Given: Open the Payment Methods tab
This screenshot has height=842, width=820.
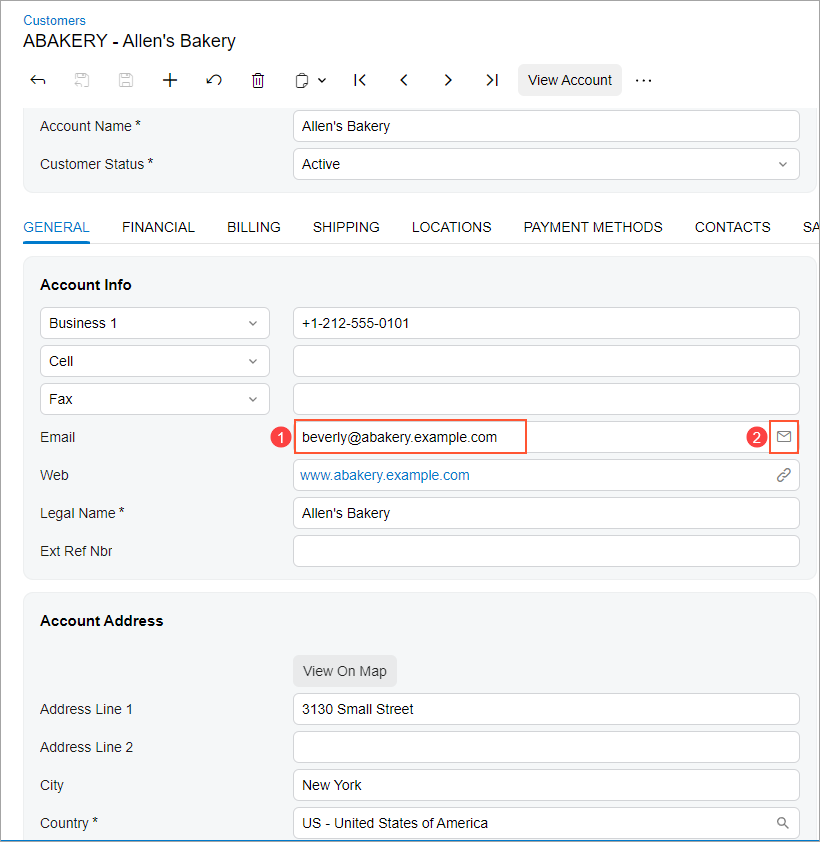Looking at the screenshot, I should tap(593, 227).
